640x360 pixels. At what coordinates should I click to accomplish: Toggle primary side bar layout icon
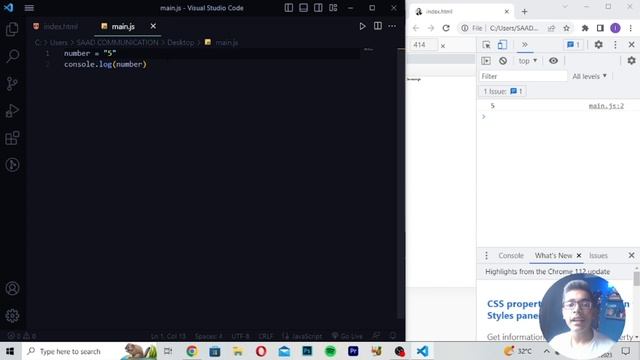[x=289, y=8]
